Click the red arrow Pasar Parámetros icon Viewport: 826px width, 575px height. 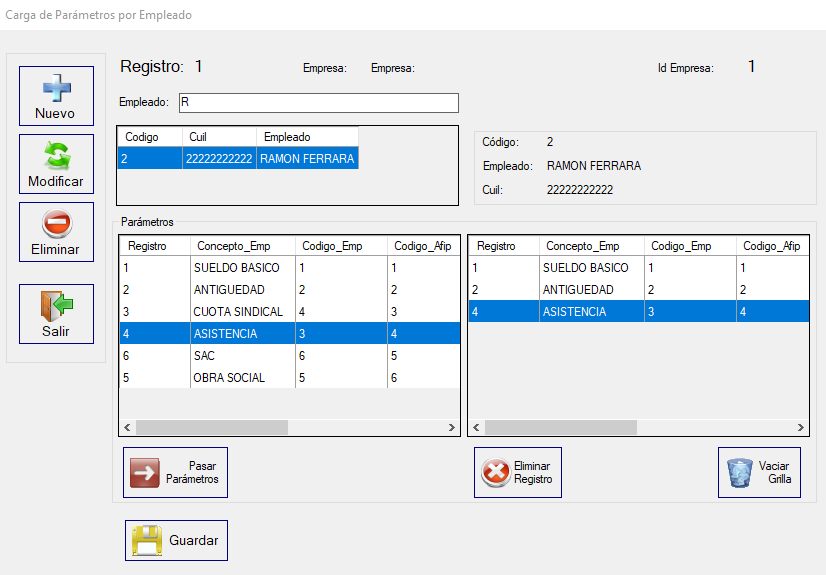pos(145,473)
